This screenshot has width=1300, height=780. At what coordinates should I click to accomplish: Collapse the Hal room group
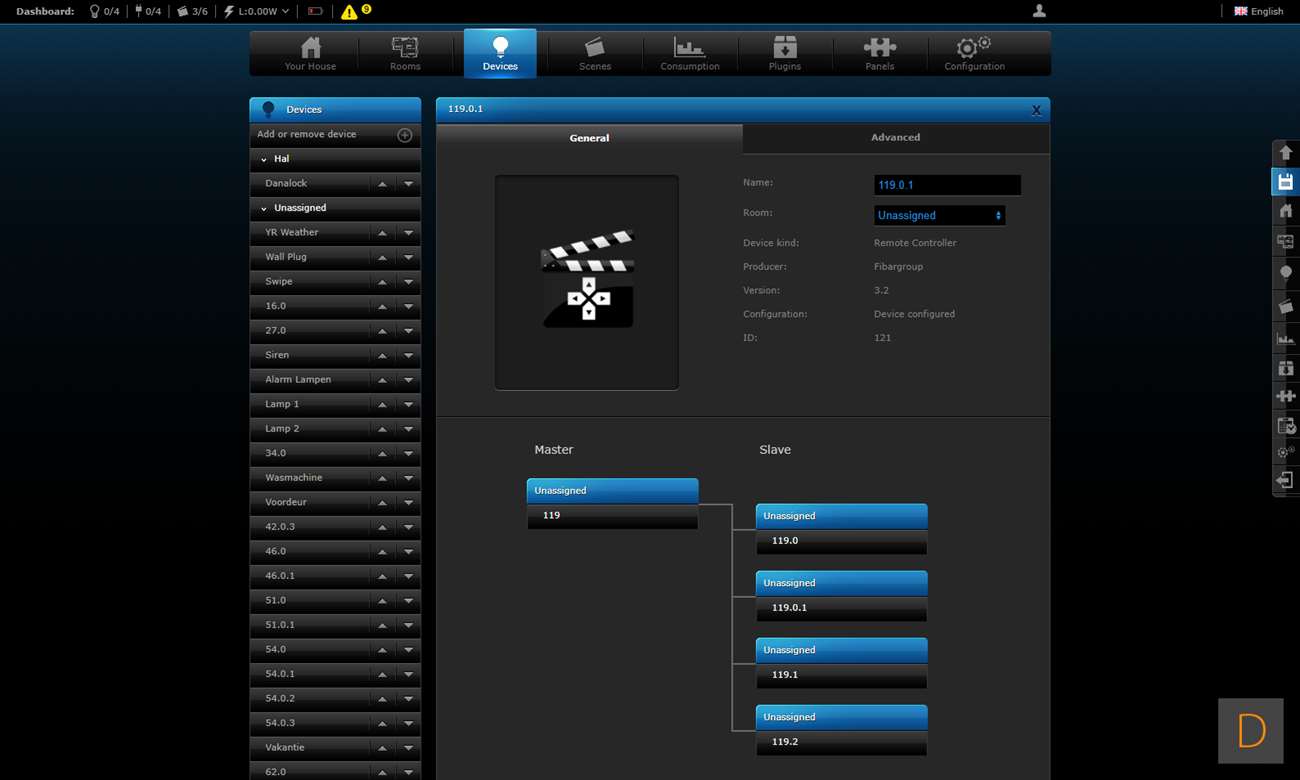point(264,159)
